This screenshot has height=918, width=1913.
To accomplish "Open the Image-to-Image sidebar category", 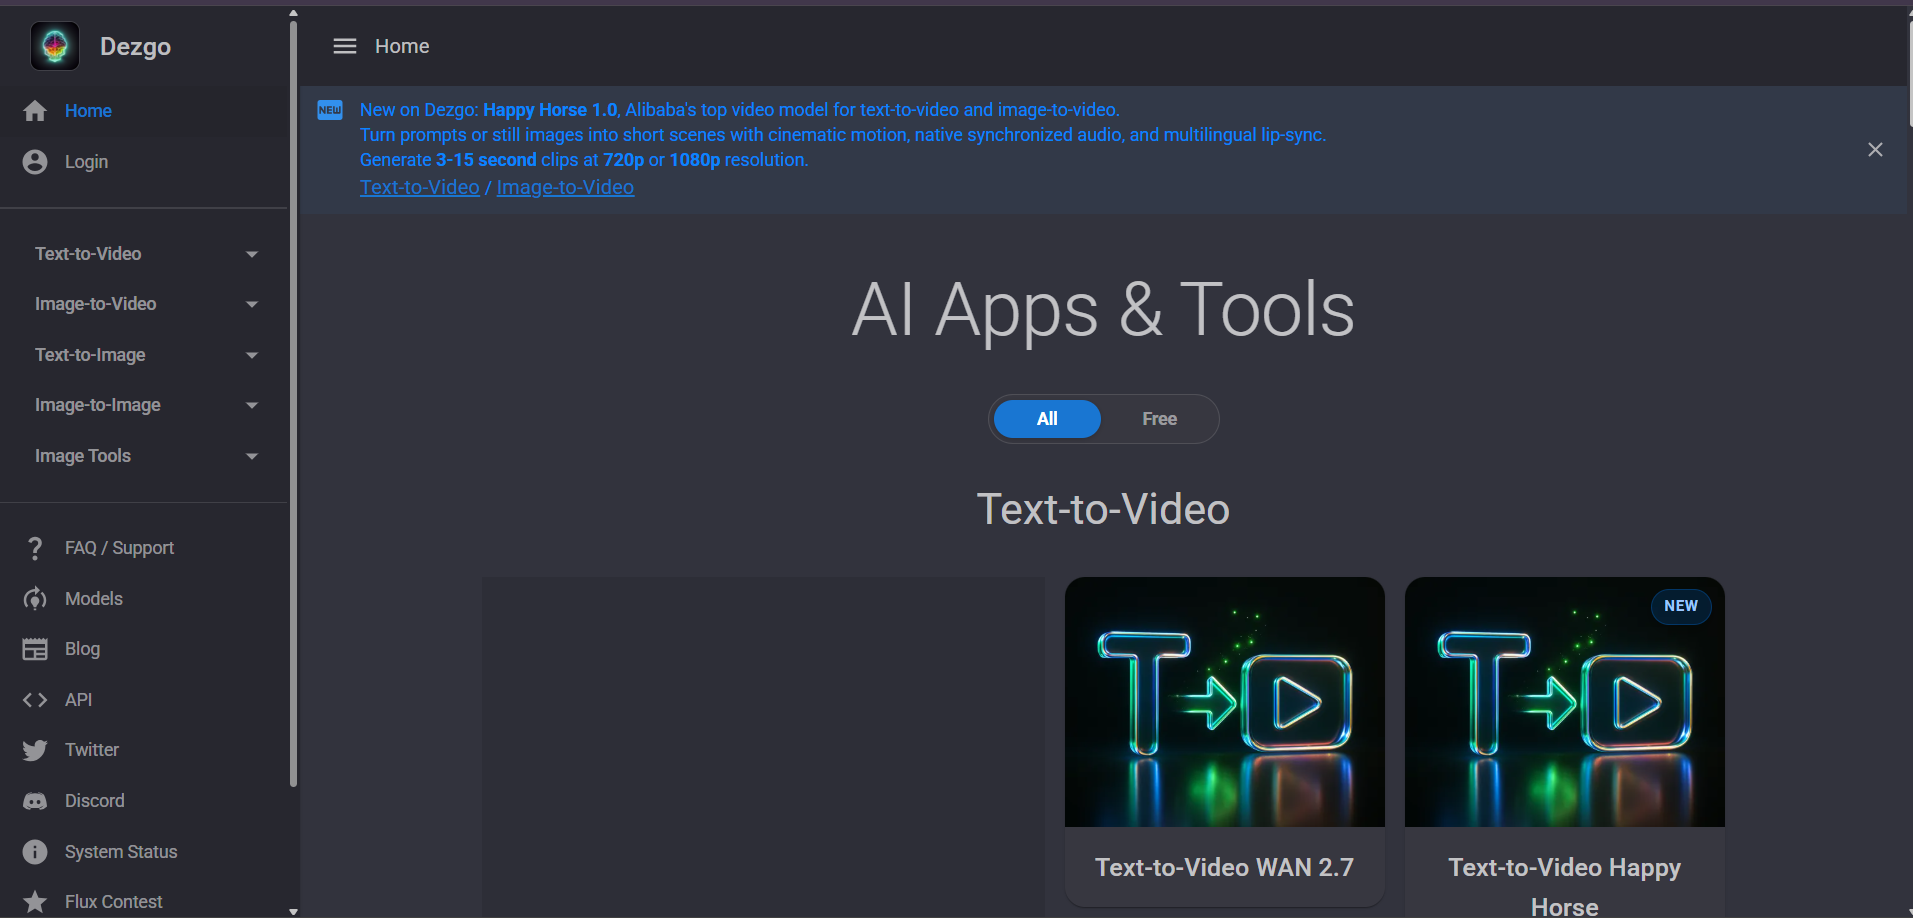I will (98, 405).
